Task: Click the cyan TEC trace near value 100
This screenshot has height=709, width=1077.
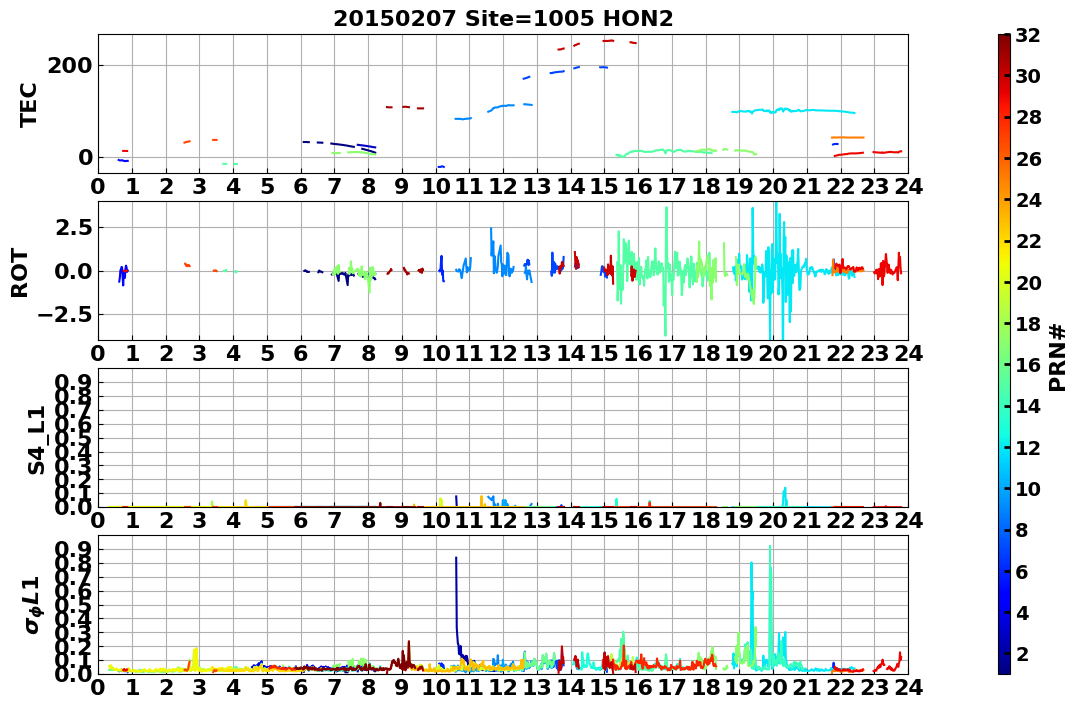Action: 793,111
